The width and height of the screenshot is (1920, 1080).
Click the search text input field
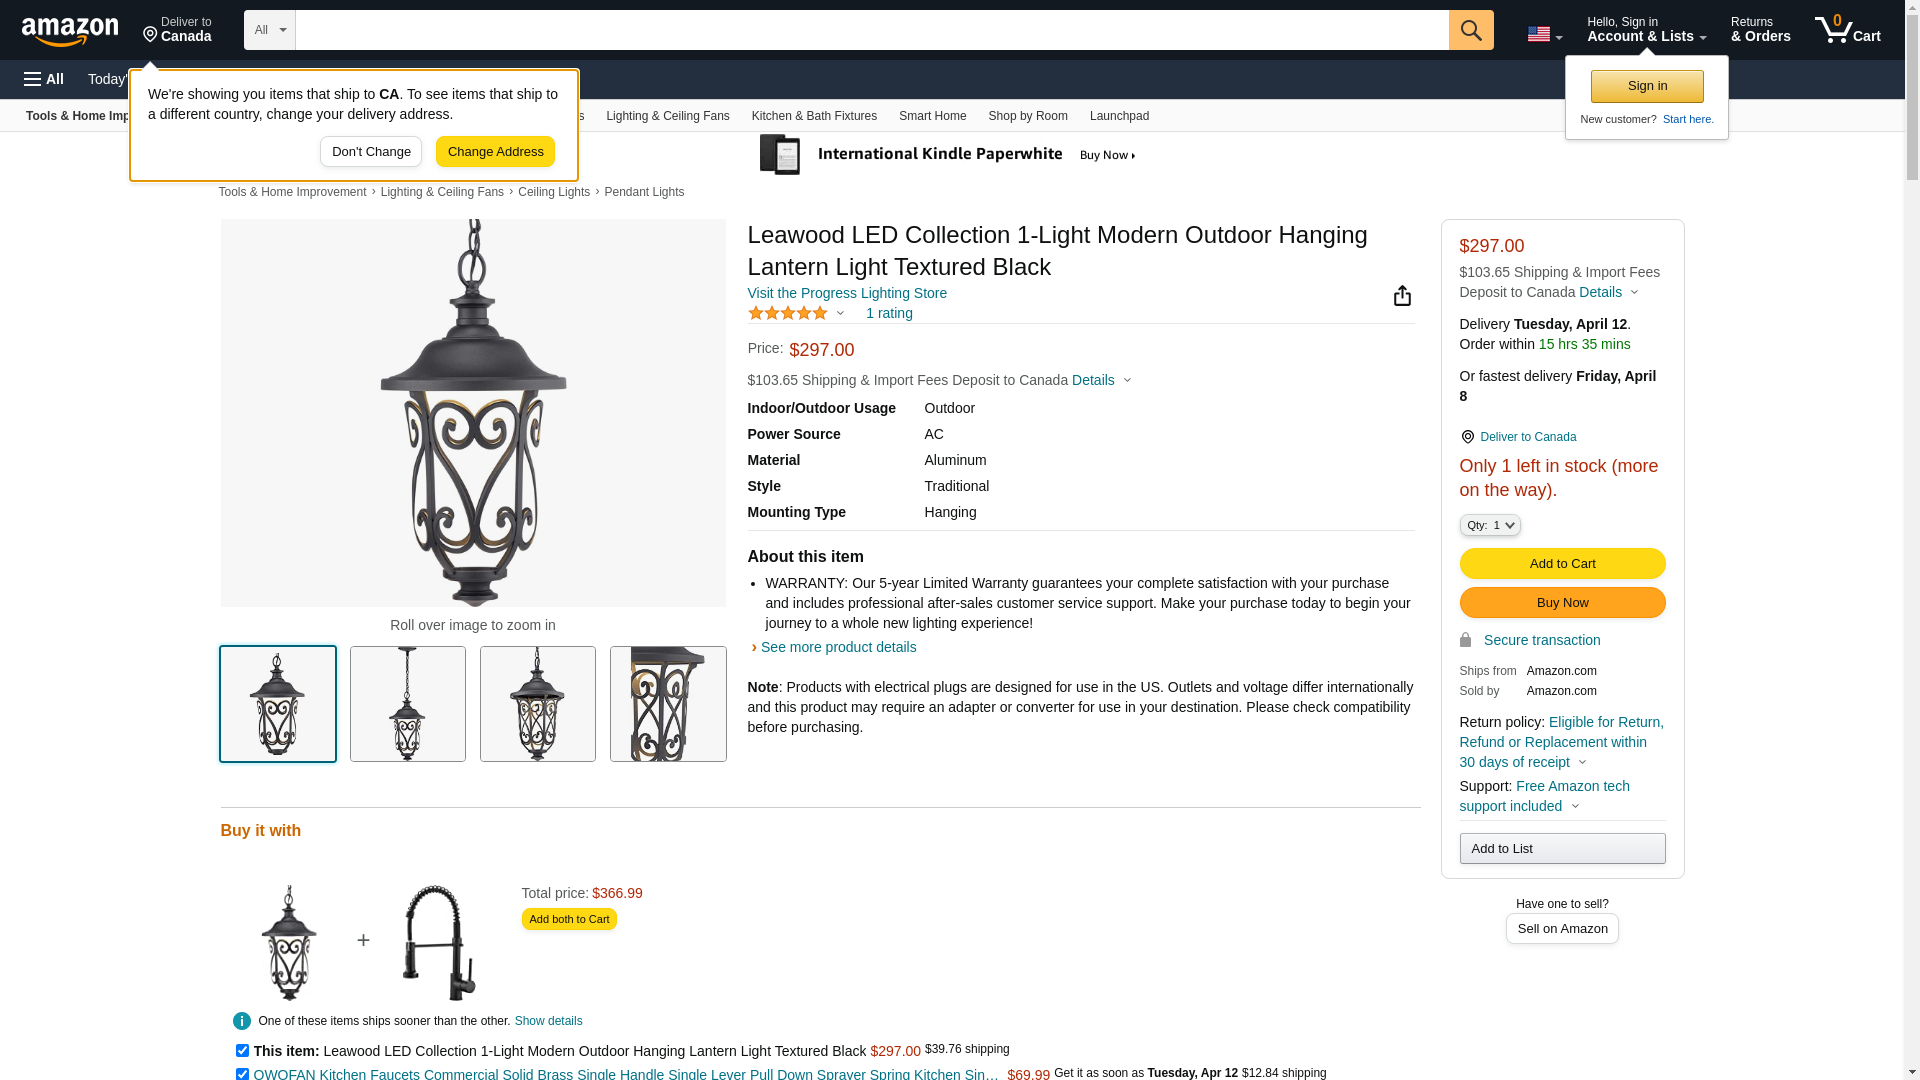(x=871, y=30)
